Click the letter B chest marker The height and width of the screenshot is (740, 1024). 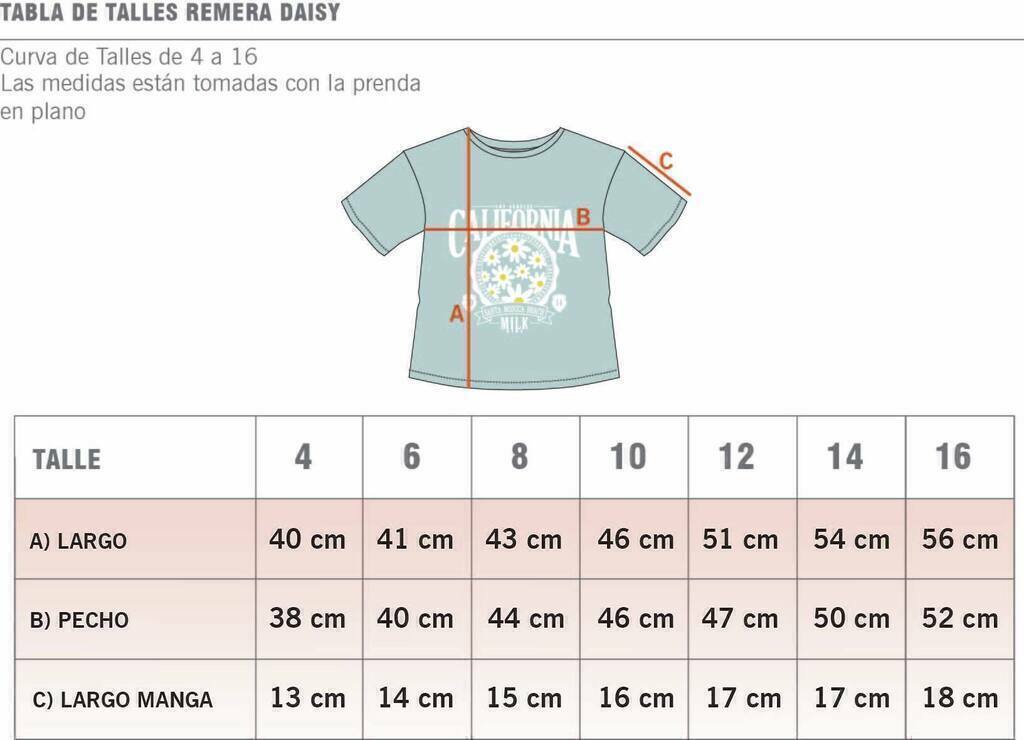[x=583, y=217]
